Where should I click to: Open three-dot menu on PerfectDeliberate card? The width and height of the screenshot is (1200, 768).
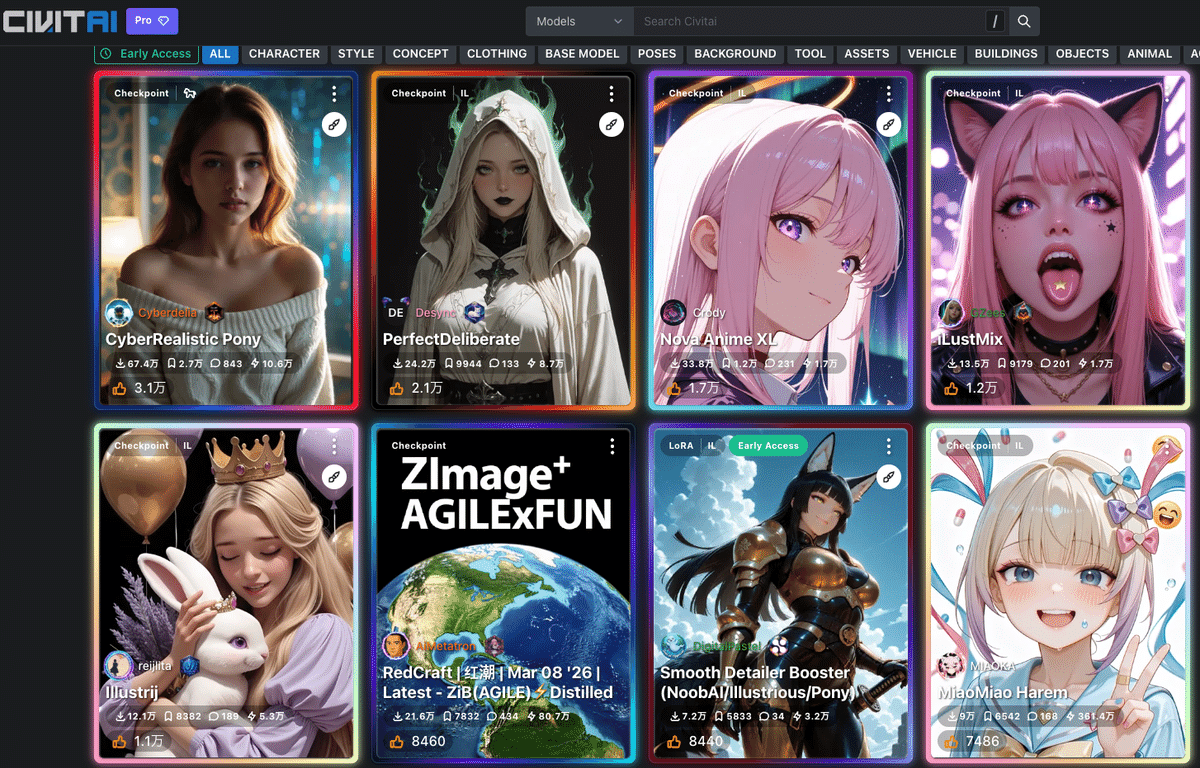(611, 93)
